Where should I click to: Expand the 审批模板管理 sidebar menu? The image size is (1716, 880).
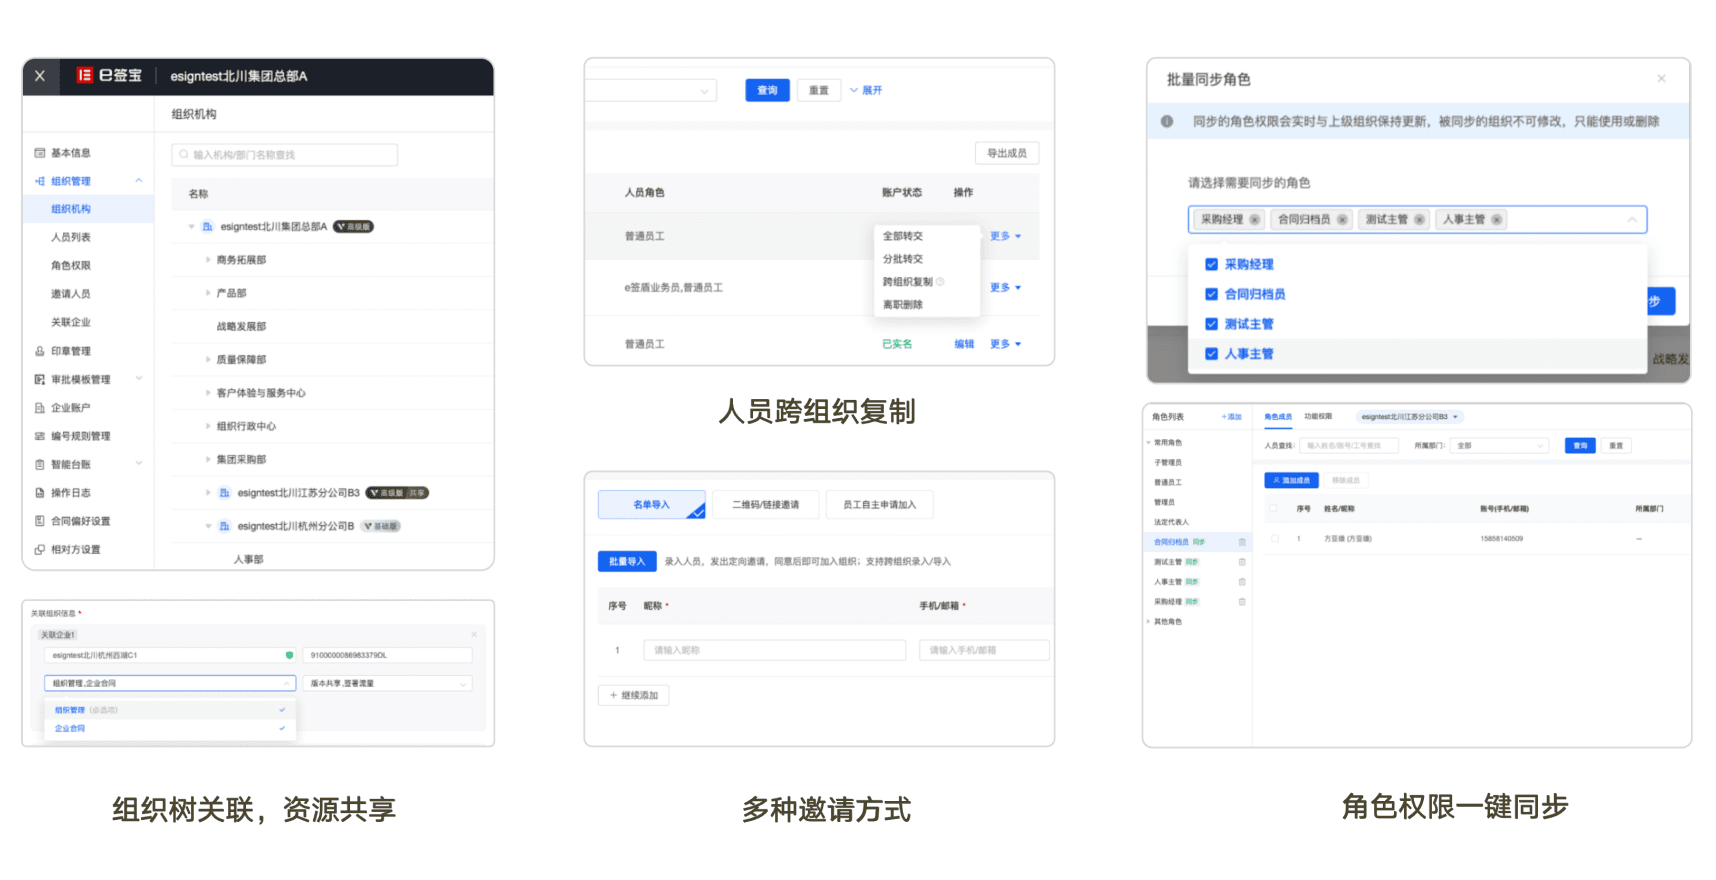pyautogui.click(x=139, y=379)
